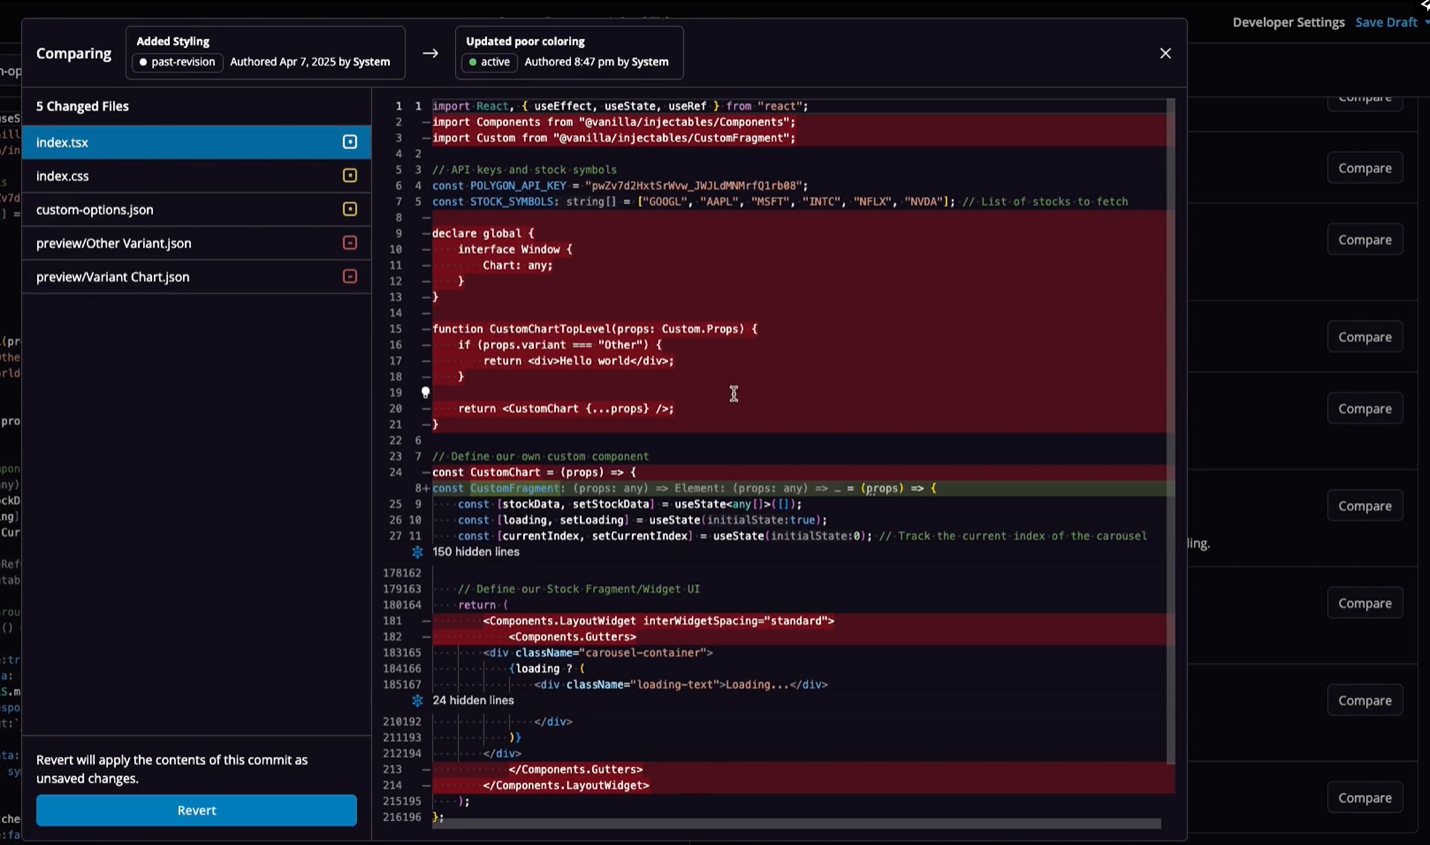This screenshot has width=1430, height=845.
Task: Expand the 150 hidden lines fold icon
Action: [x=417, y=552]
